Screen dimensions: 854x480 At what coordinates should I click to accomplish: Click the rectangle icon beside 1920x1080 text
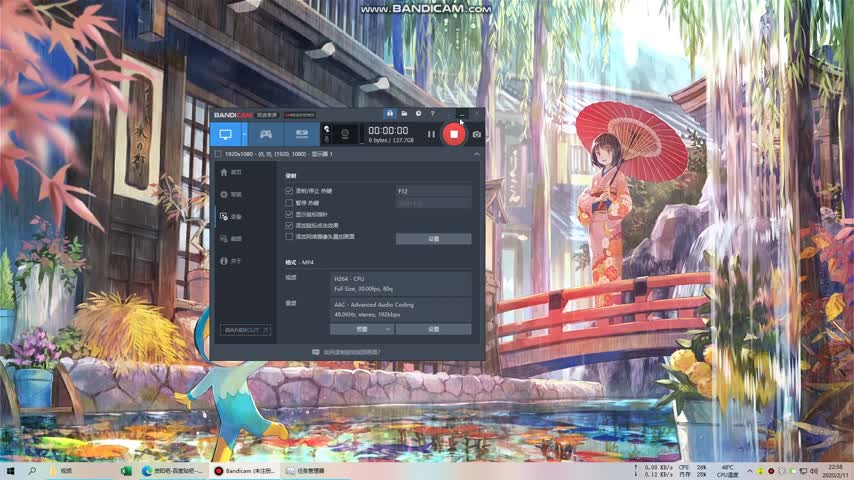[218, 154]
